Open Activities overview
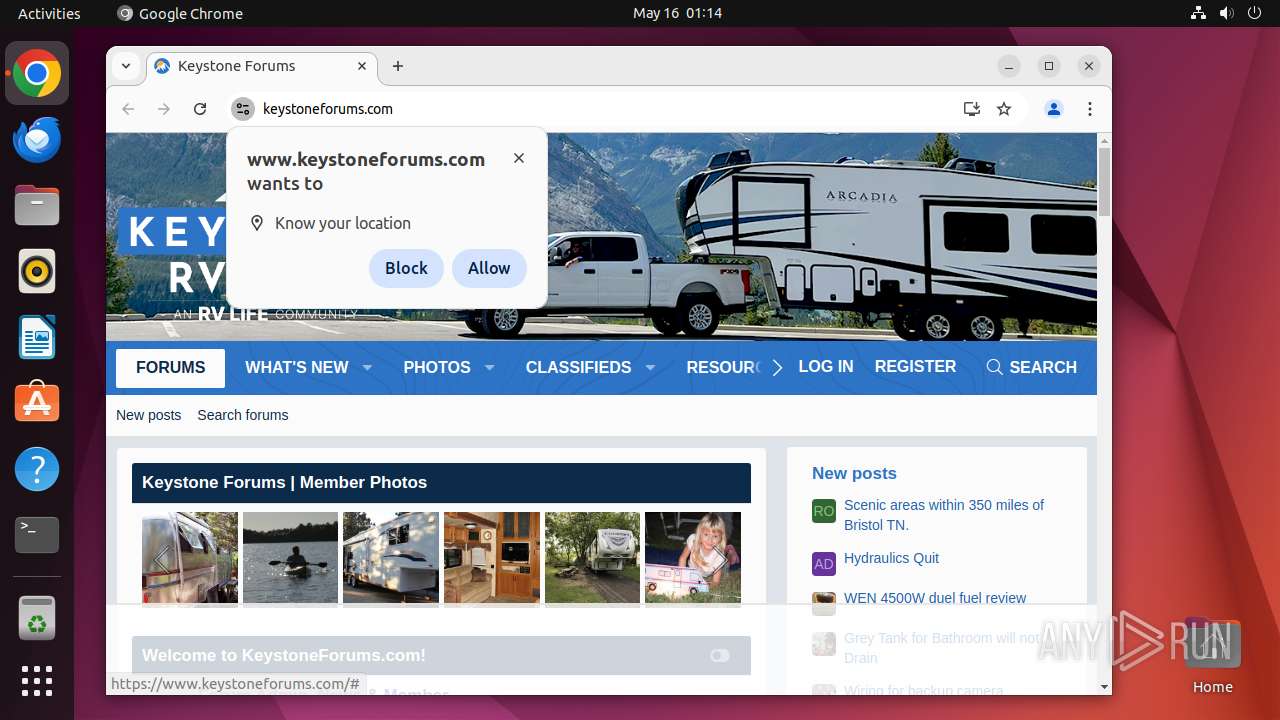 coord(49,13)
